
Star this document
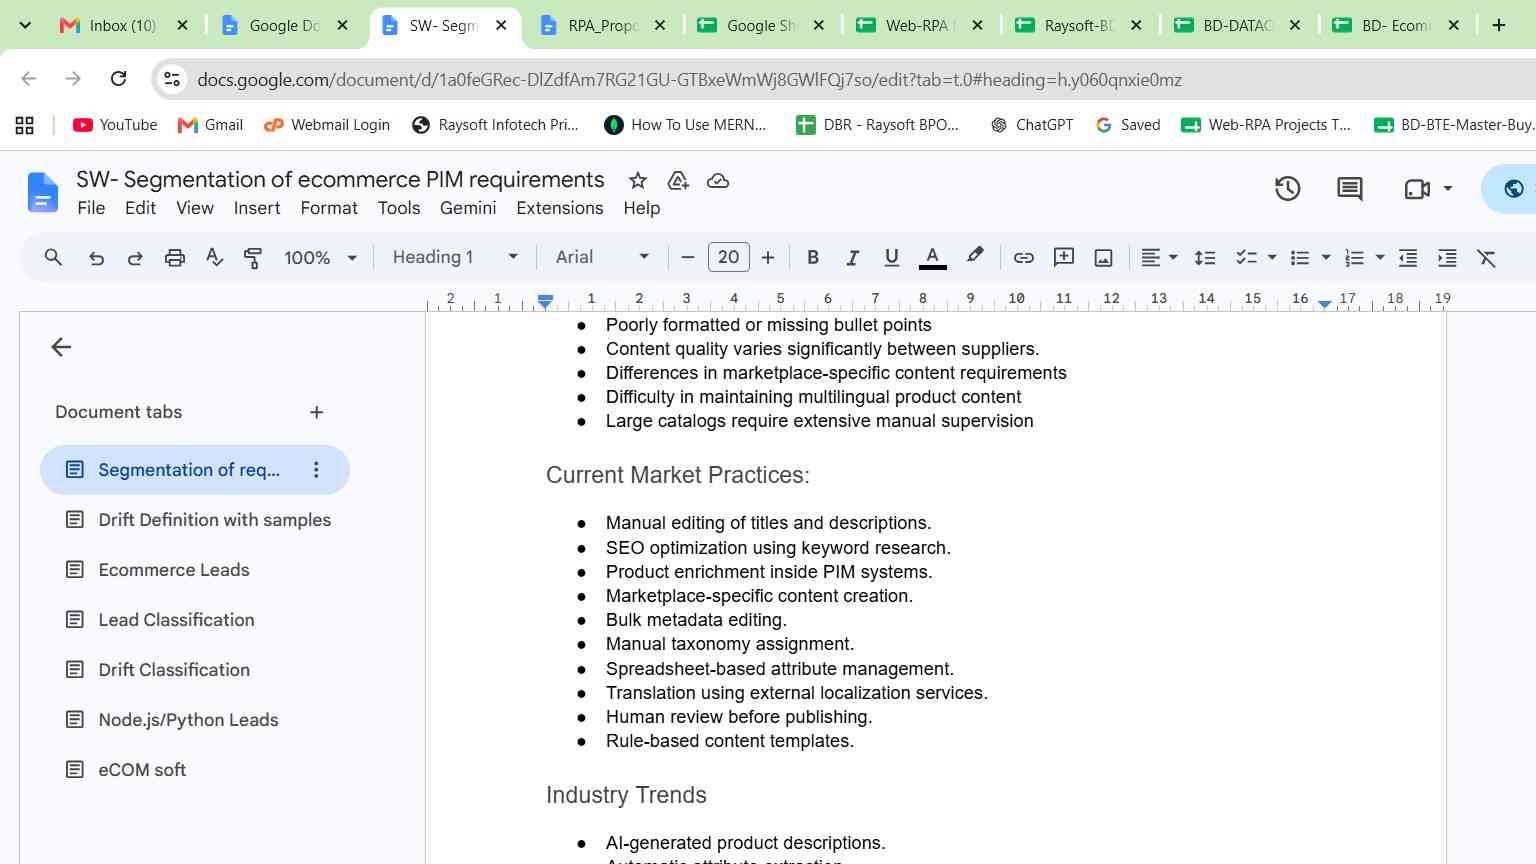point(637,181)
